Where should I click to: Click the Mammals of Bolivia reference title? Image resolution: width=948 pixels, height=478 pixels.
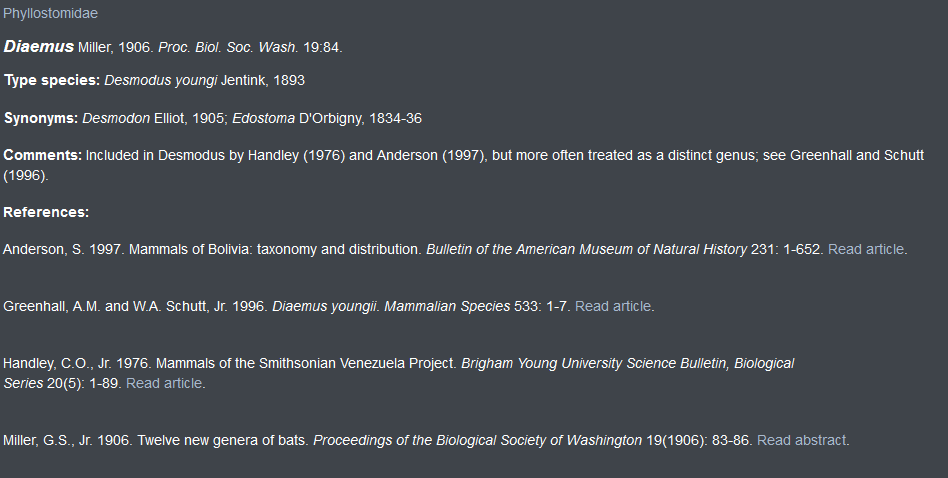click(275, 250)
